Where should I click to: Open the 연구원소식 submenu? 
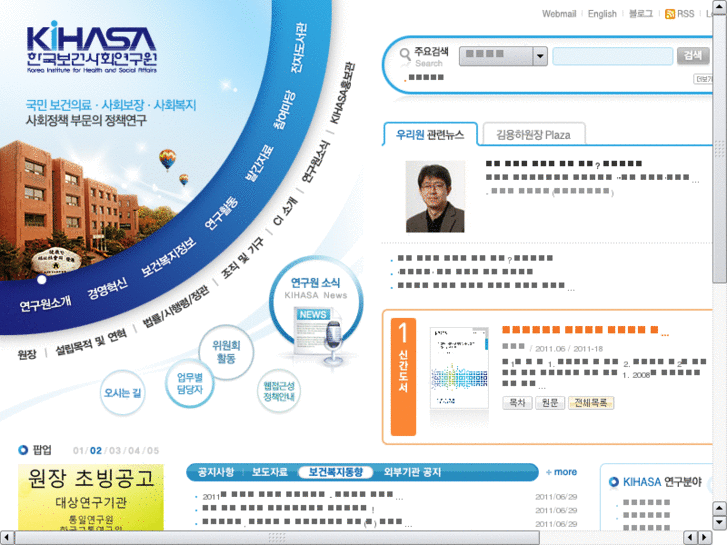[x=316, y=161]
